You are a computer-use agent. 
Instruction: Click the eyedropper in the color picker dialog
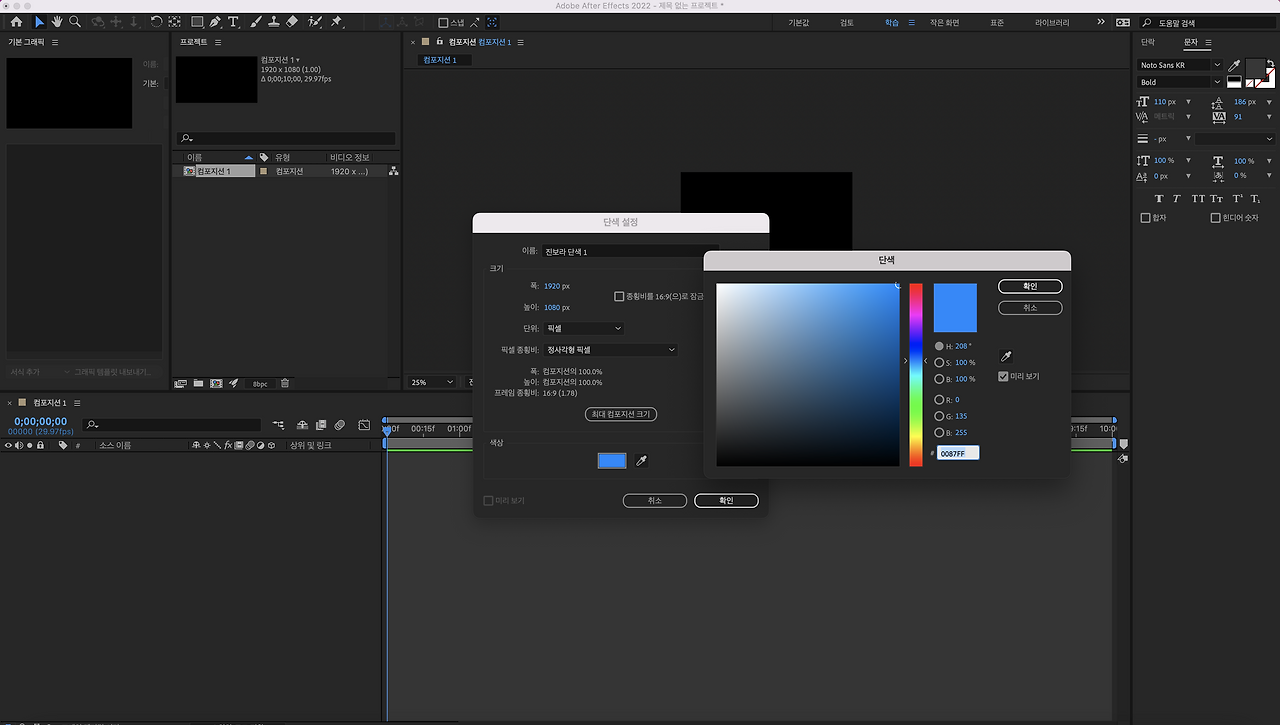pyautogui.click(x=1005, y=357)
